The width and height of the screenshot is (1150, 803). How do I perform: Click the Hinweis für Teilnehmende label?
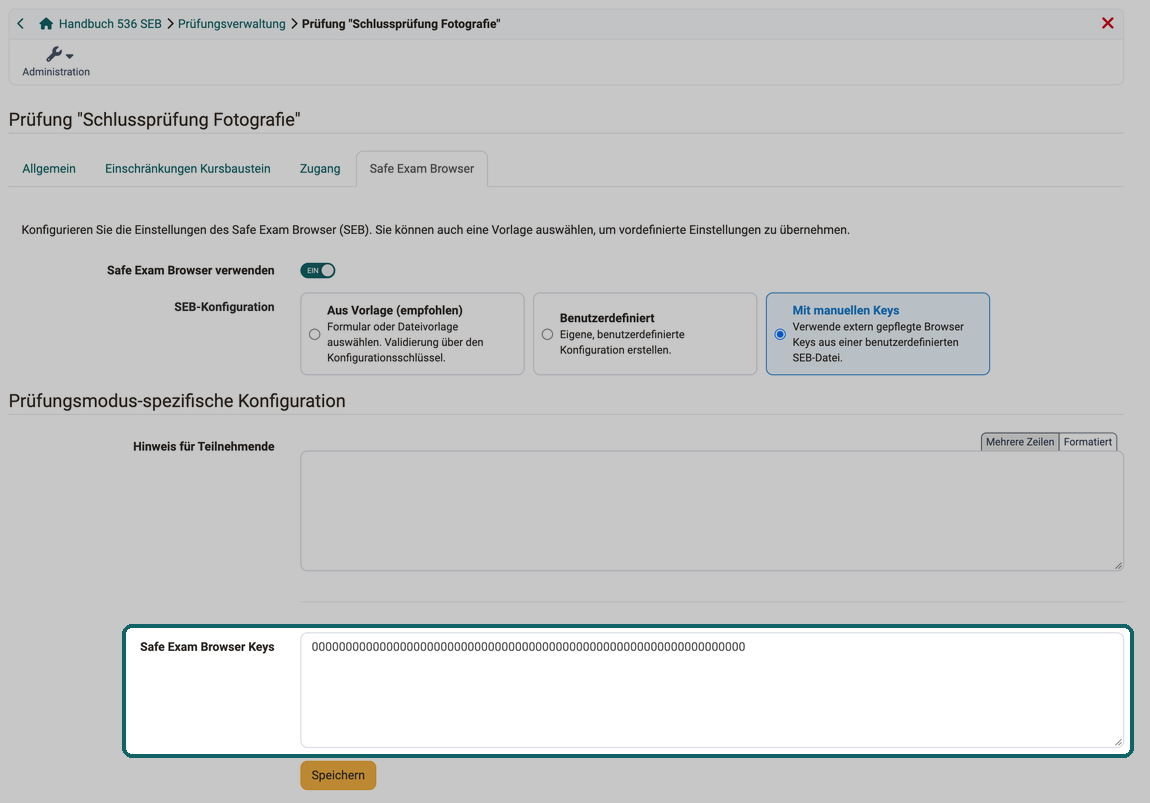(x=203, y=447)
